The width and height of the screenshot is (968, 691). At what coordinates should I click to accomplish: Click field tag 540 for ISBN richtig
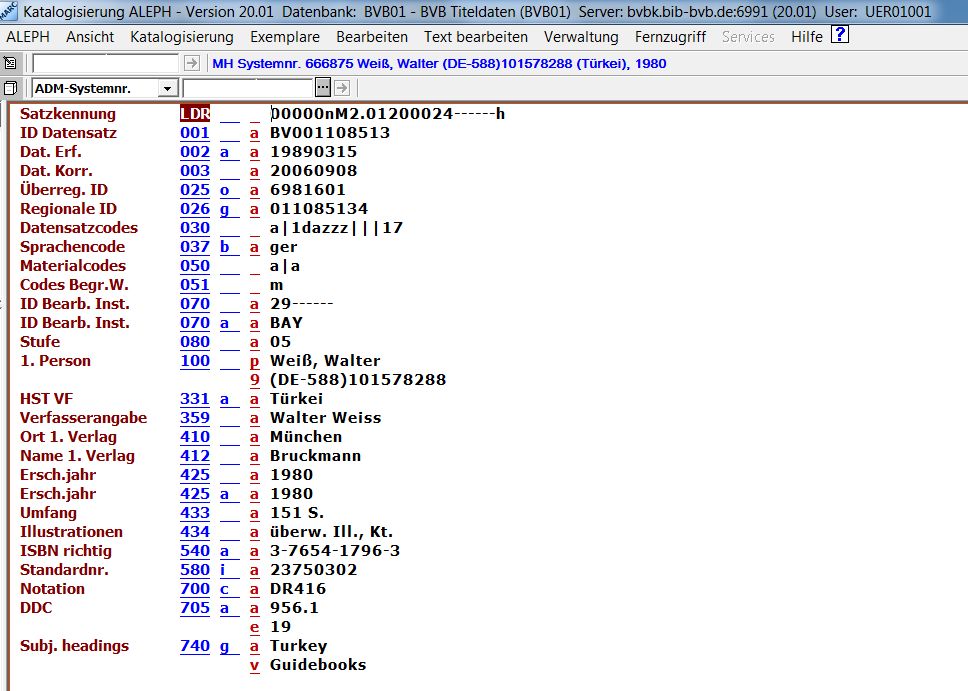[195, 551]
